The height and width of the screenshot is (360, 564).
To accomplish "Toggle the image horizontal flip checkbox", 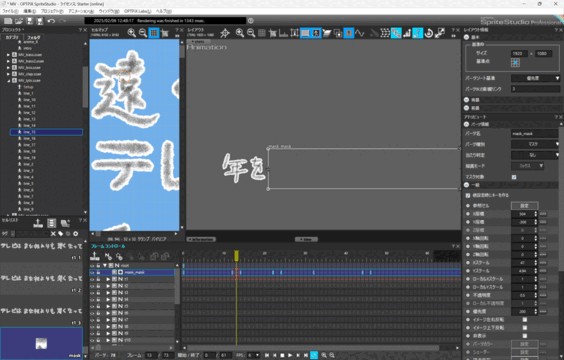I will pyautogui.click(x=525, y=320).
